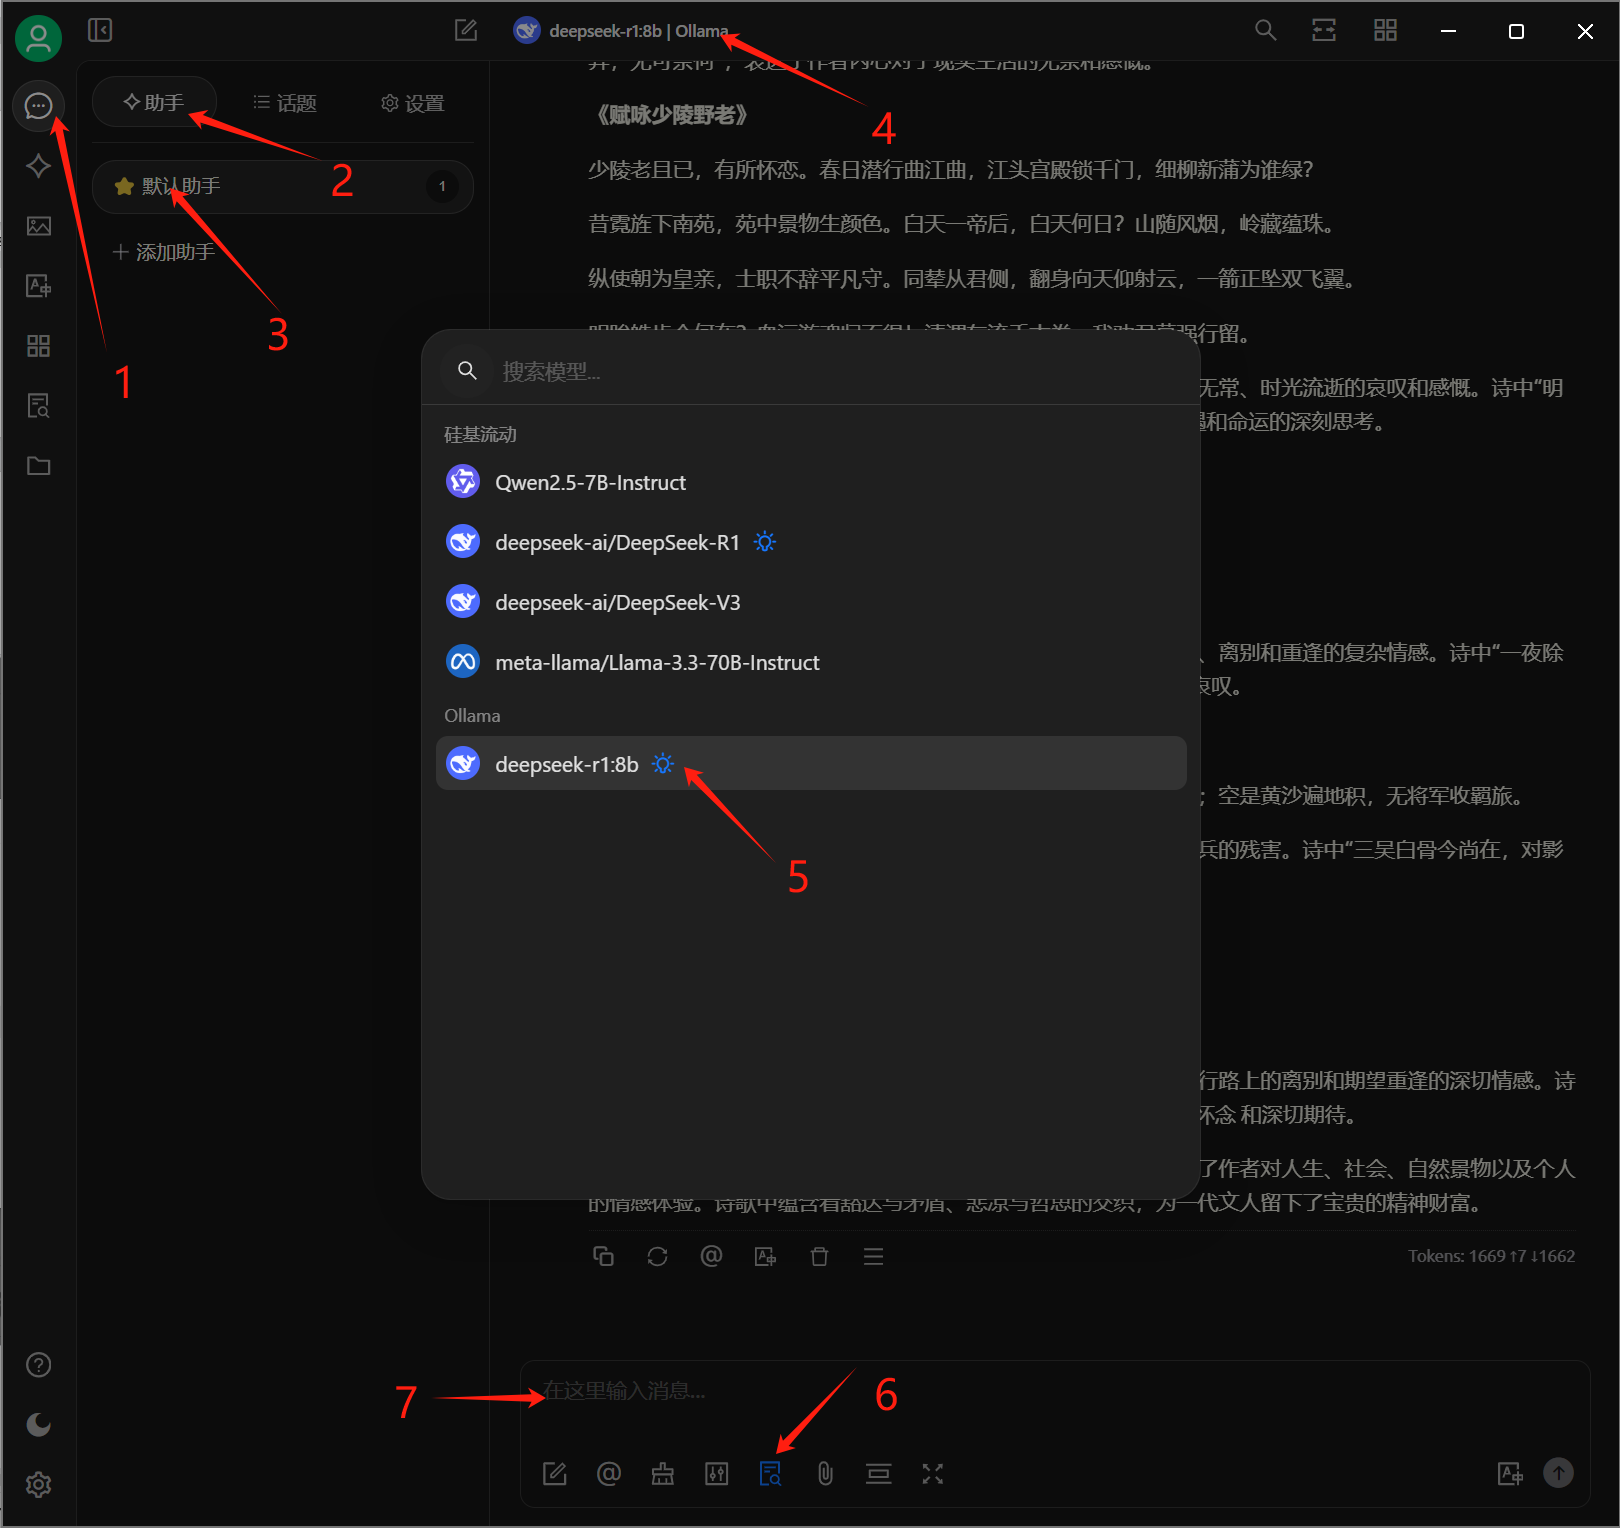Click the @ mention icon under message
The height and width of the screenshot is (1528, 1620).
[711, 1256]
